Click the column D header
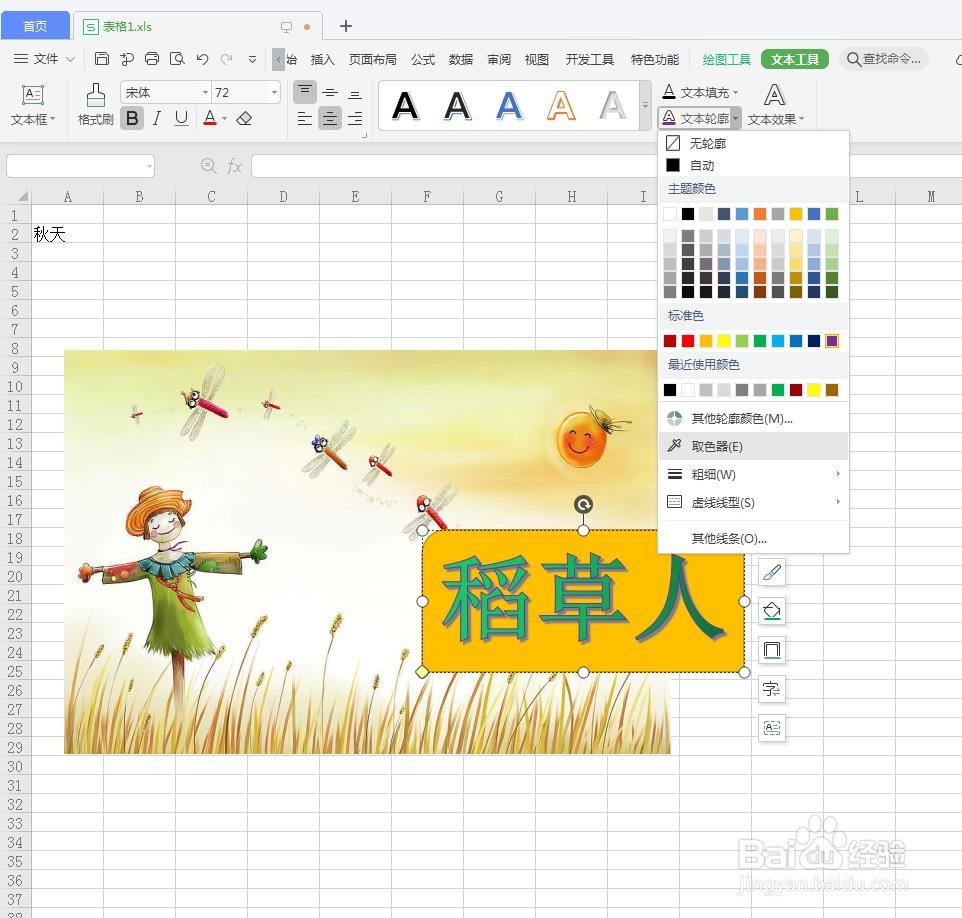 pos(283,196)
